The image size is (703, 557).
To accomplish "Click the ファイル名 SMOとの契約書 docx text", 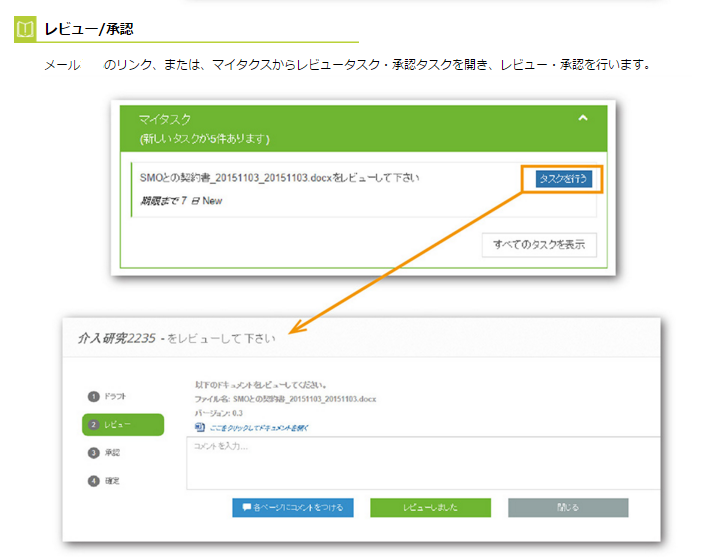I will [285, 399].
